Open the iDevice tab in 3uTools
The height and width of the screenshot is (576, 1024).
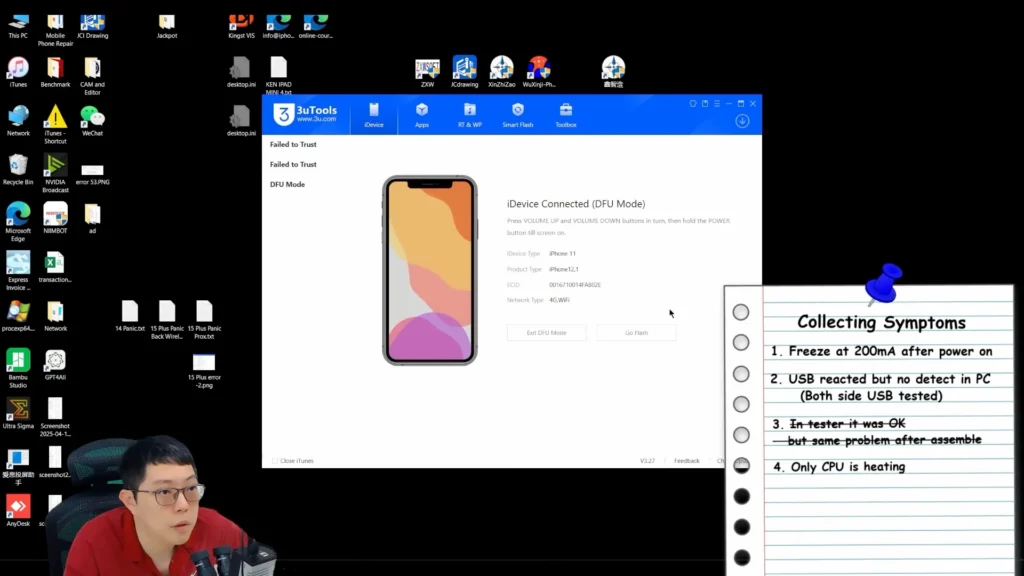pos(374,115)
